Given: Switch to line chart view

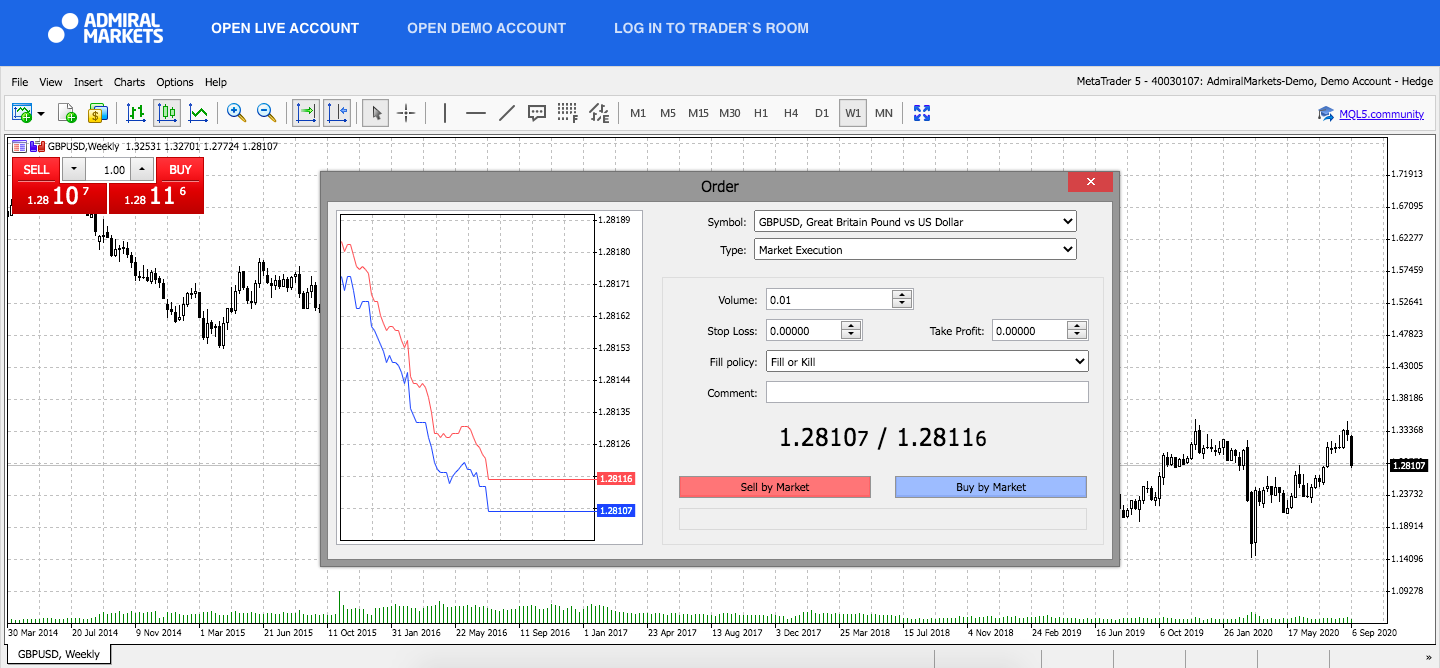Looking at the screenshot, I should pos(199,113).
